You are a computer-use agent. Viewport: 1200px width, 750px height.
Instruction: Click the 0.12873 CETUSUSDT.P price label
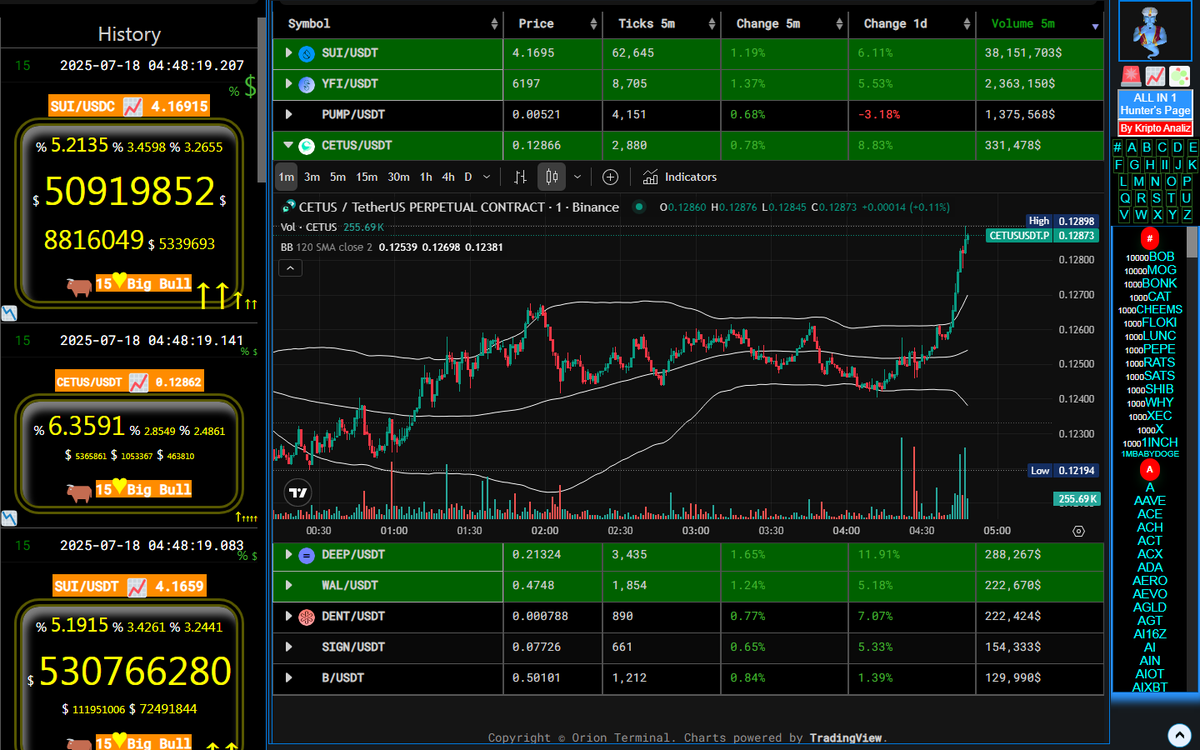1043,236
